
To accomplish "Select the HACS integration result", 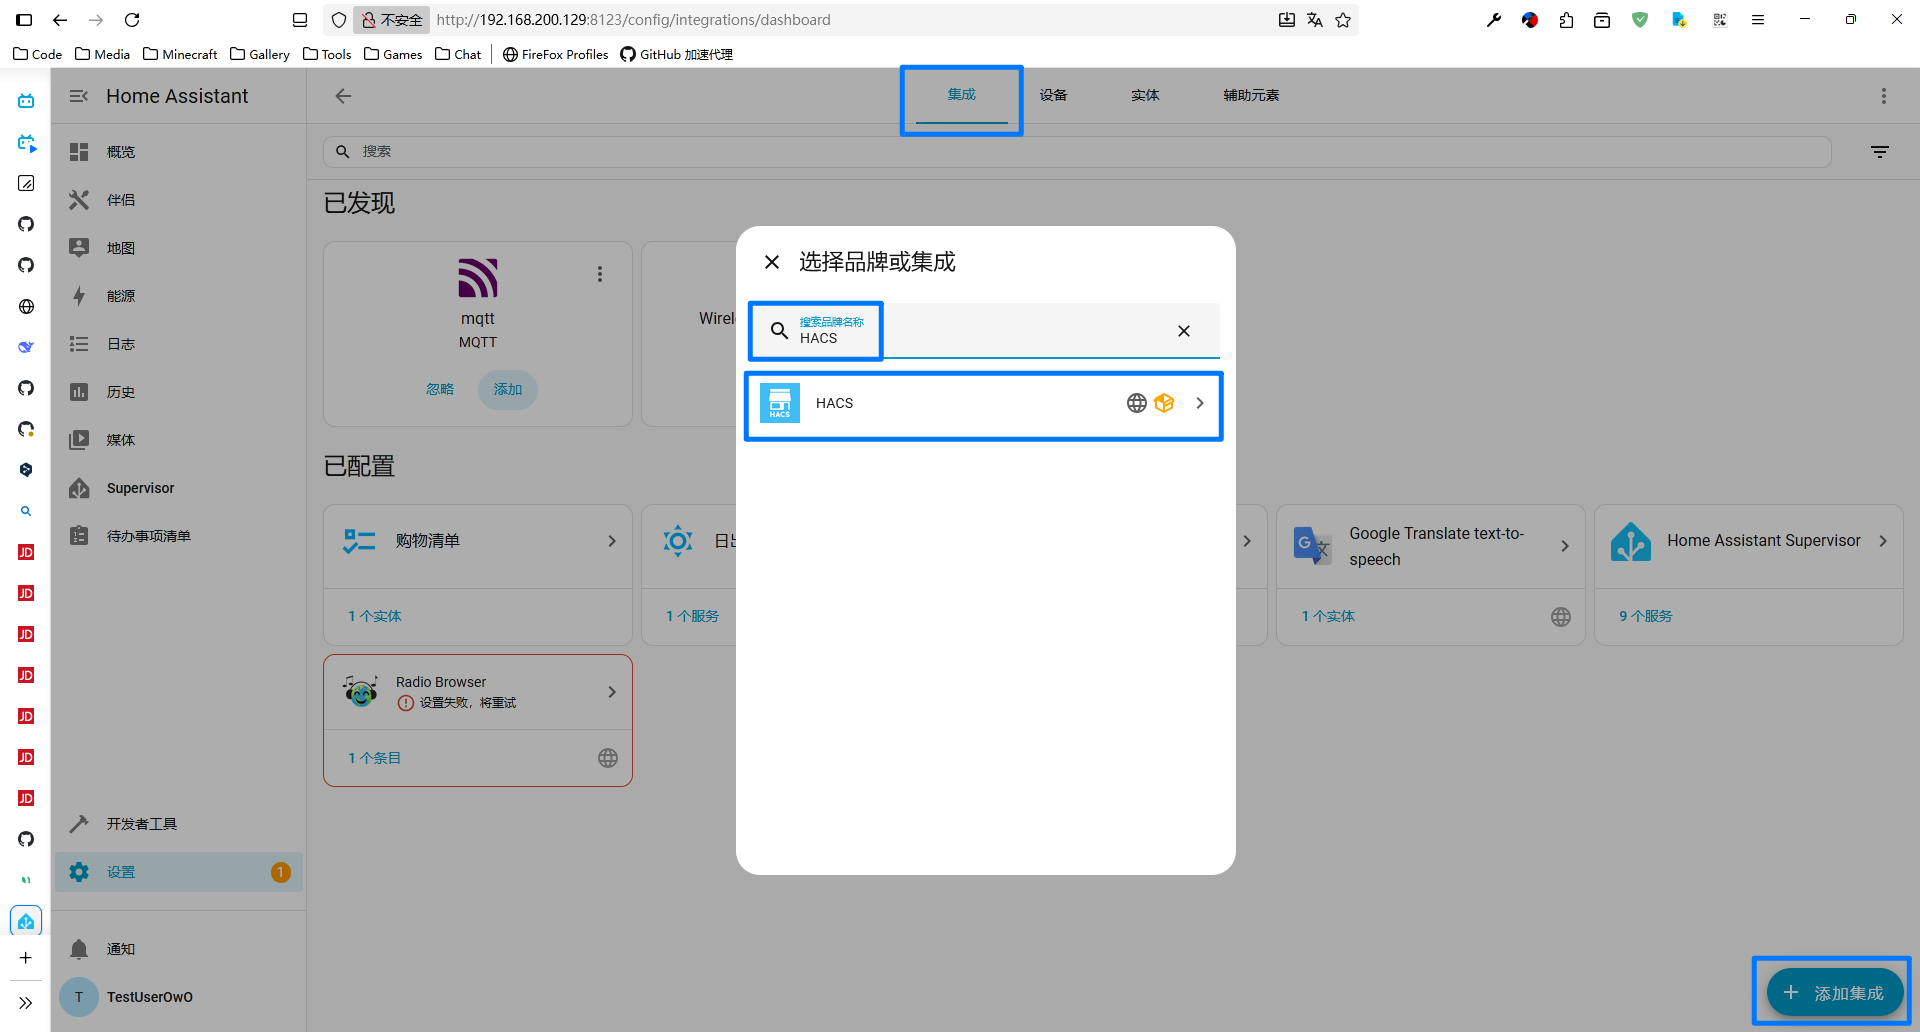I will point(983,404).
